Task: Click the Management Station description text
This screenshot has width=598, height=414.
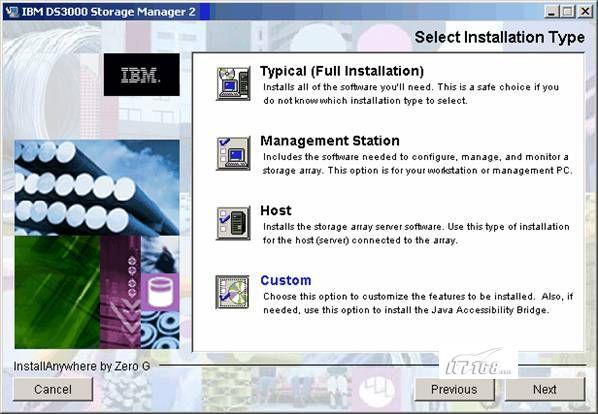Action: (418, 164)
